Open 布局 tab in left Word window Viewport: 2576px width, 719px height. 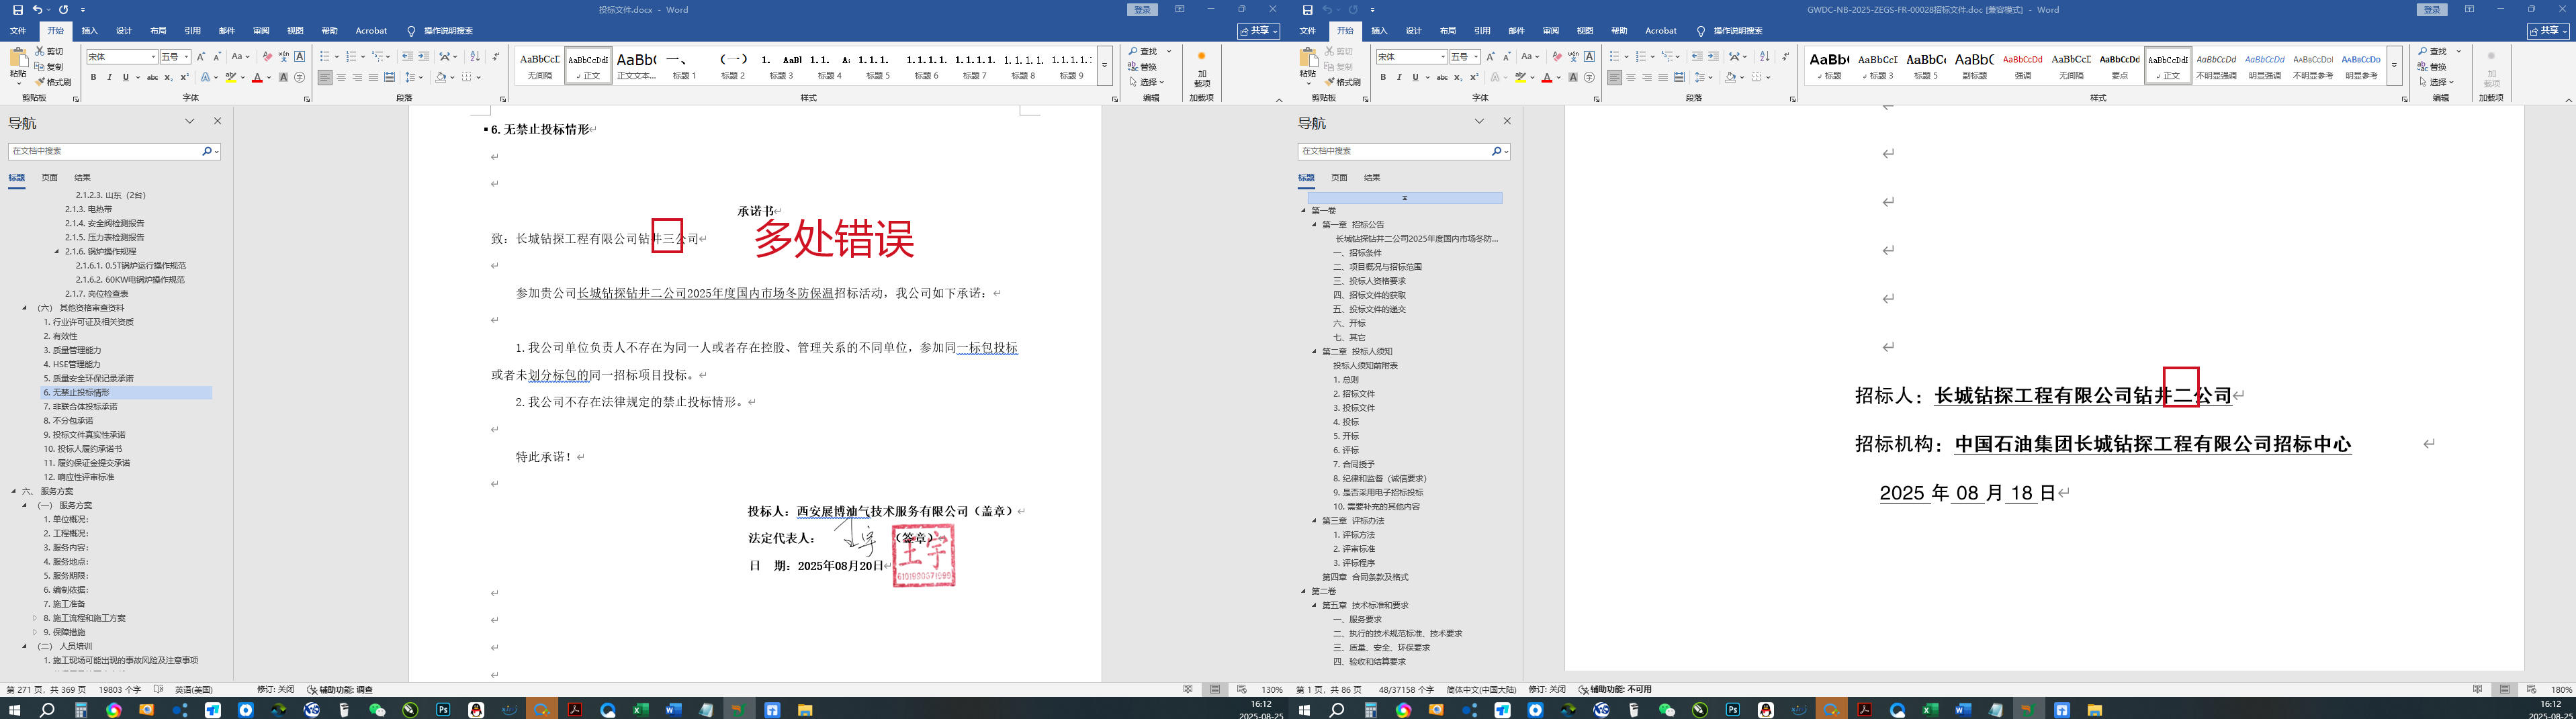[158, 31]
